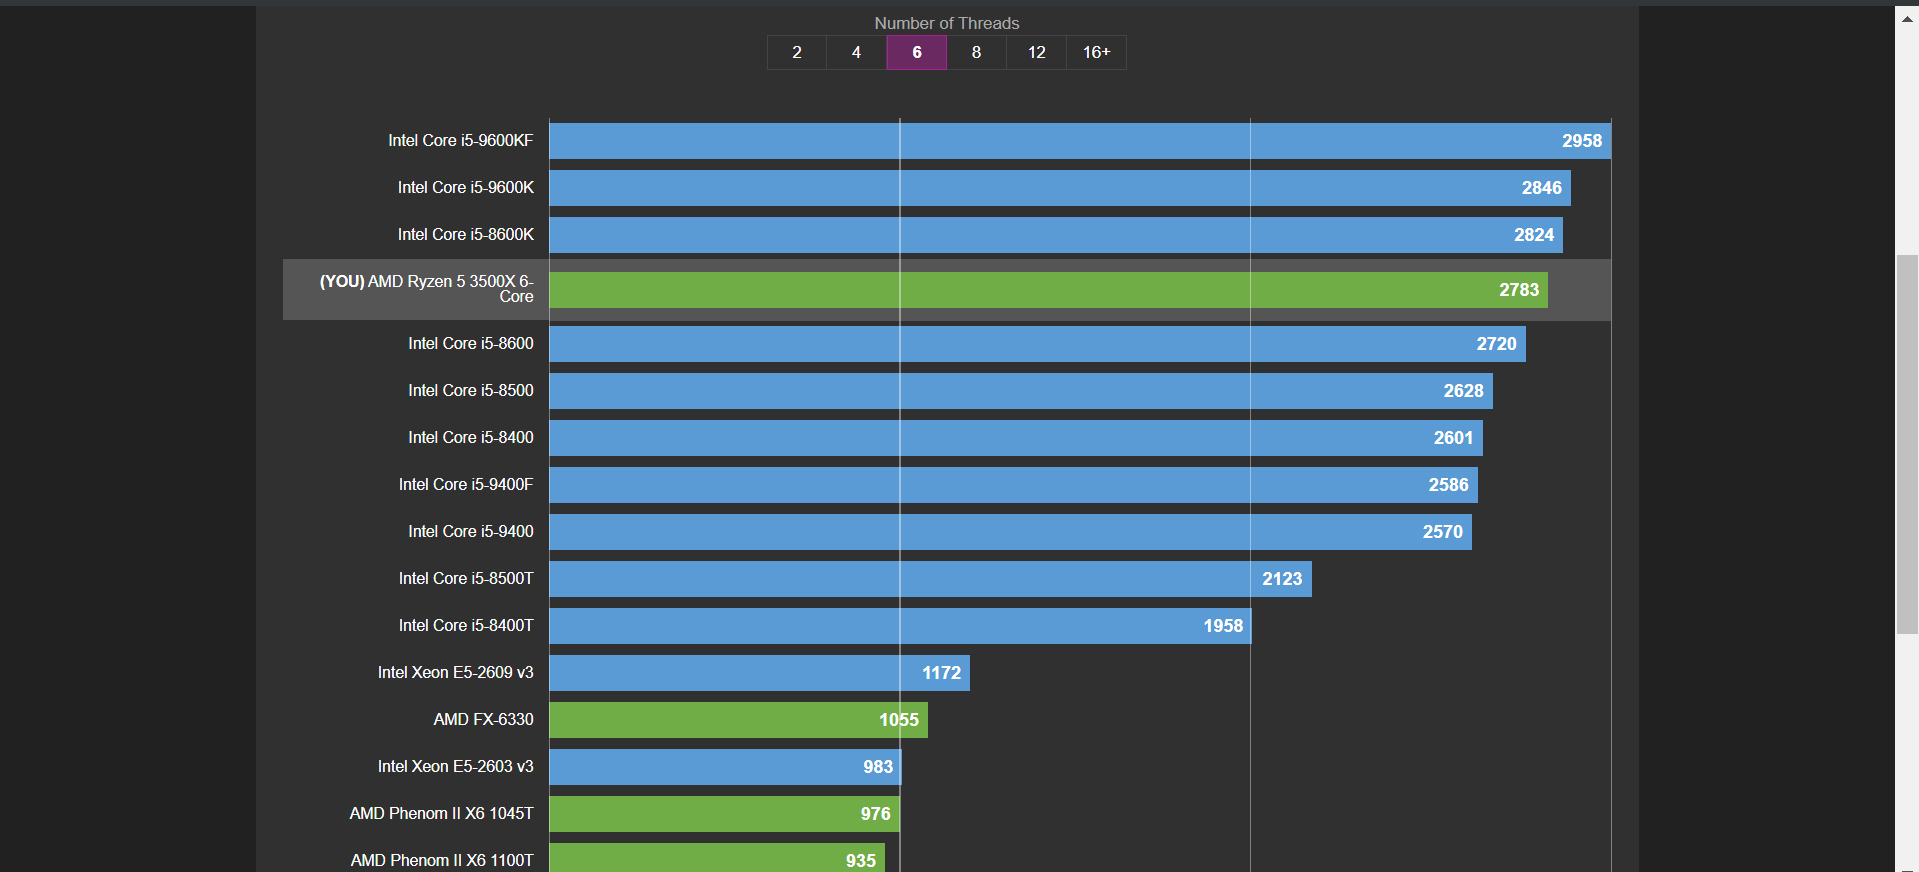Click the 935 score value
This screenshot has width=1919, height=872.
(x=861, y=861)
